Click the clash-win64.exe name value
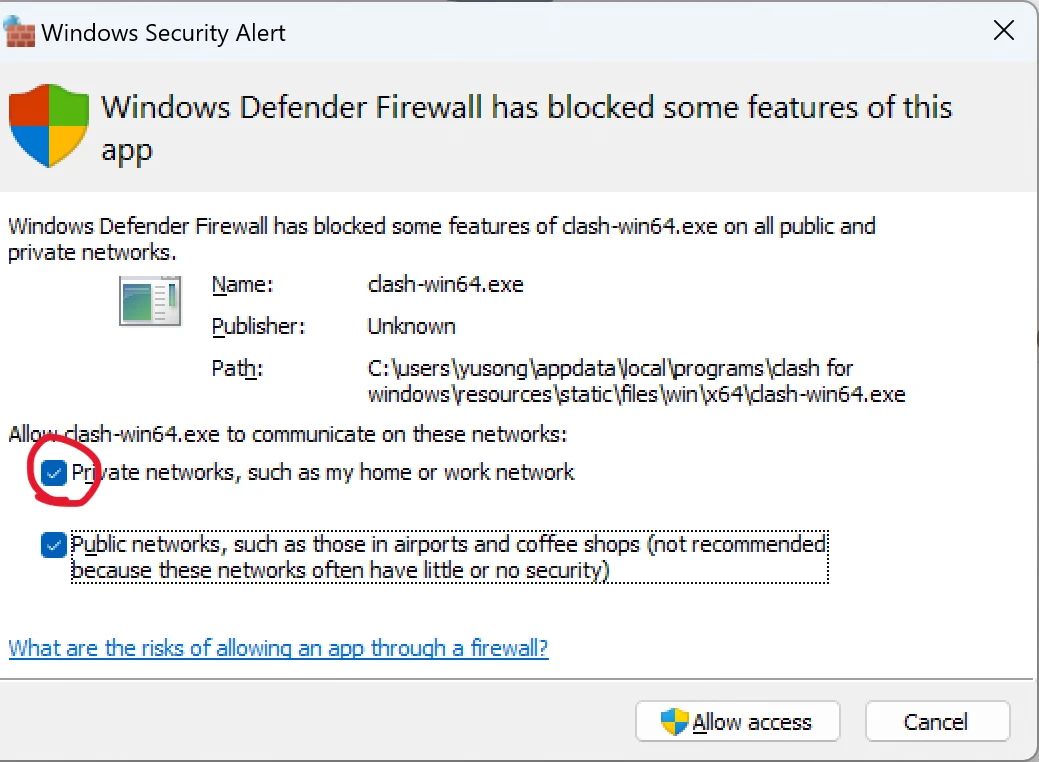The height and width of the screenshot is (762, 1039). [445, 285]
